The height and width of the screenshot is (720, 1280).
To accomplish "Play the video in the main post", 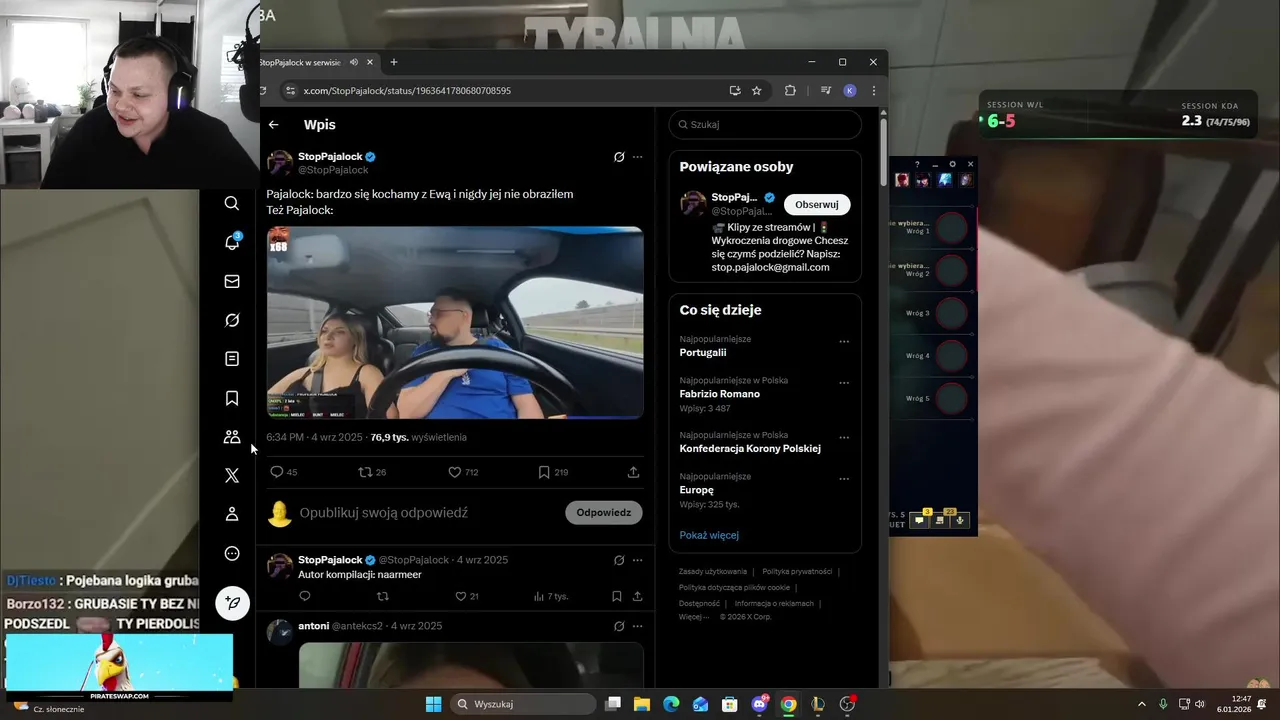I will [455, 323].
